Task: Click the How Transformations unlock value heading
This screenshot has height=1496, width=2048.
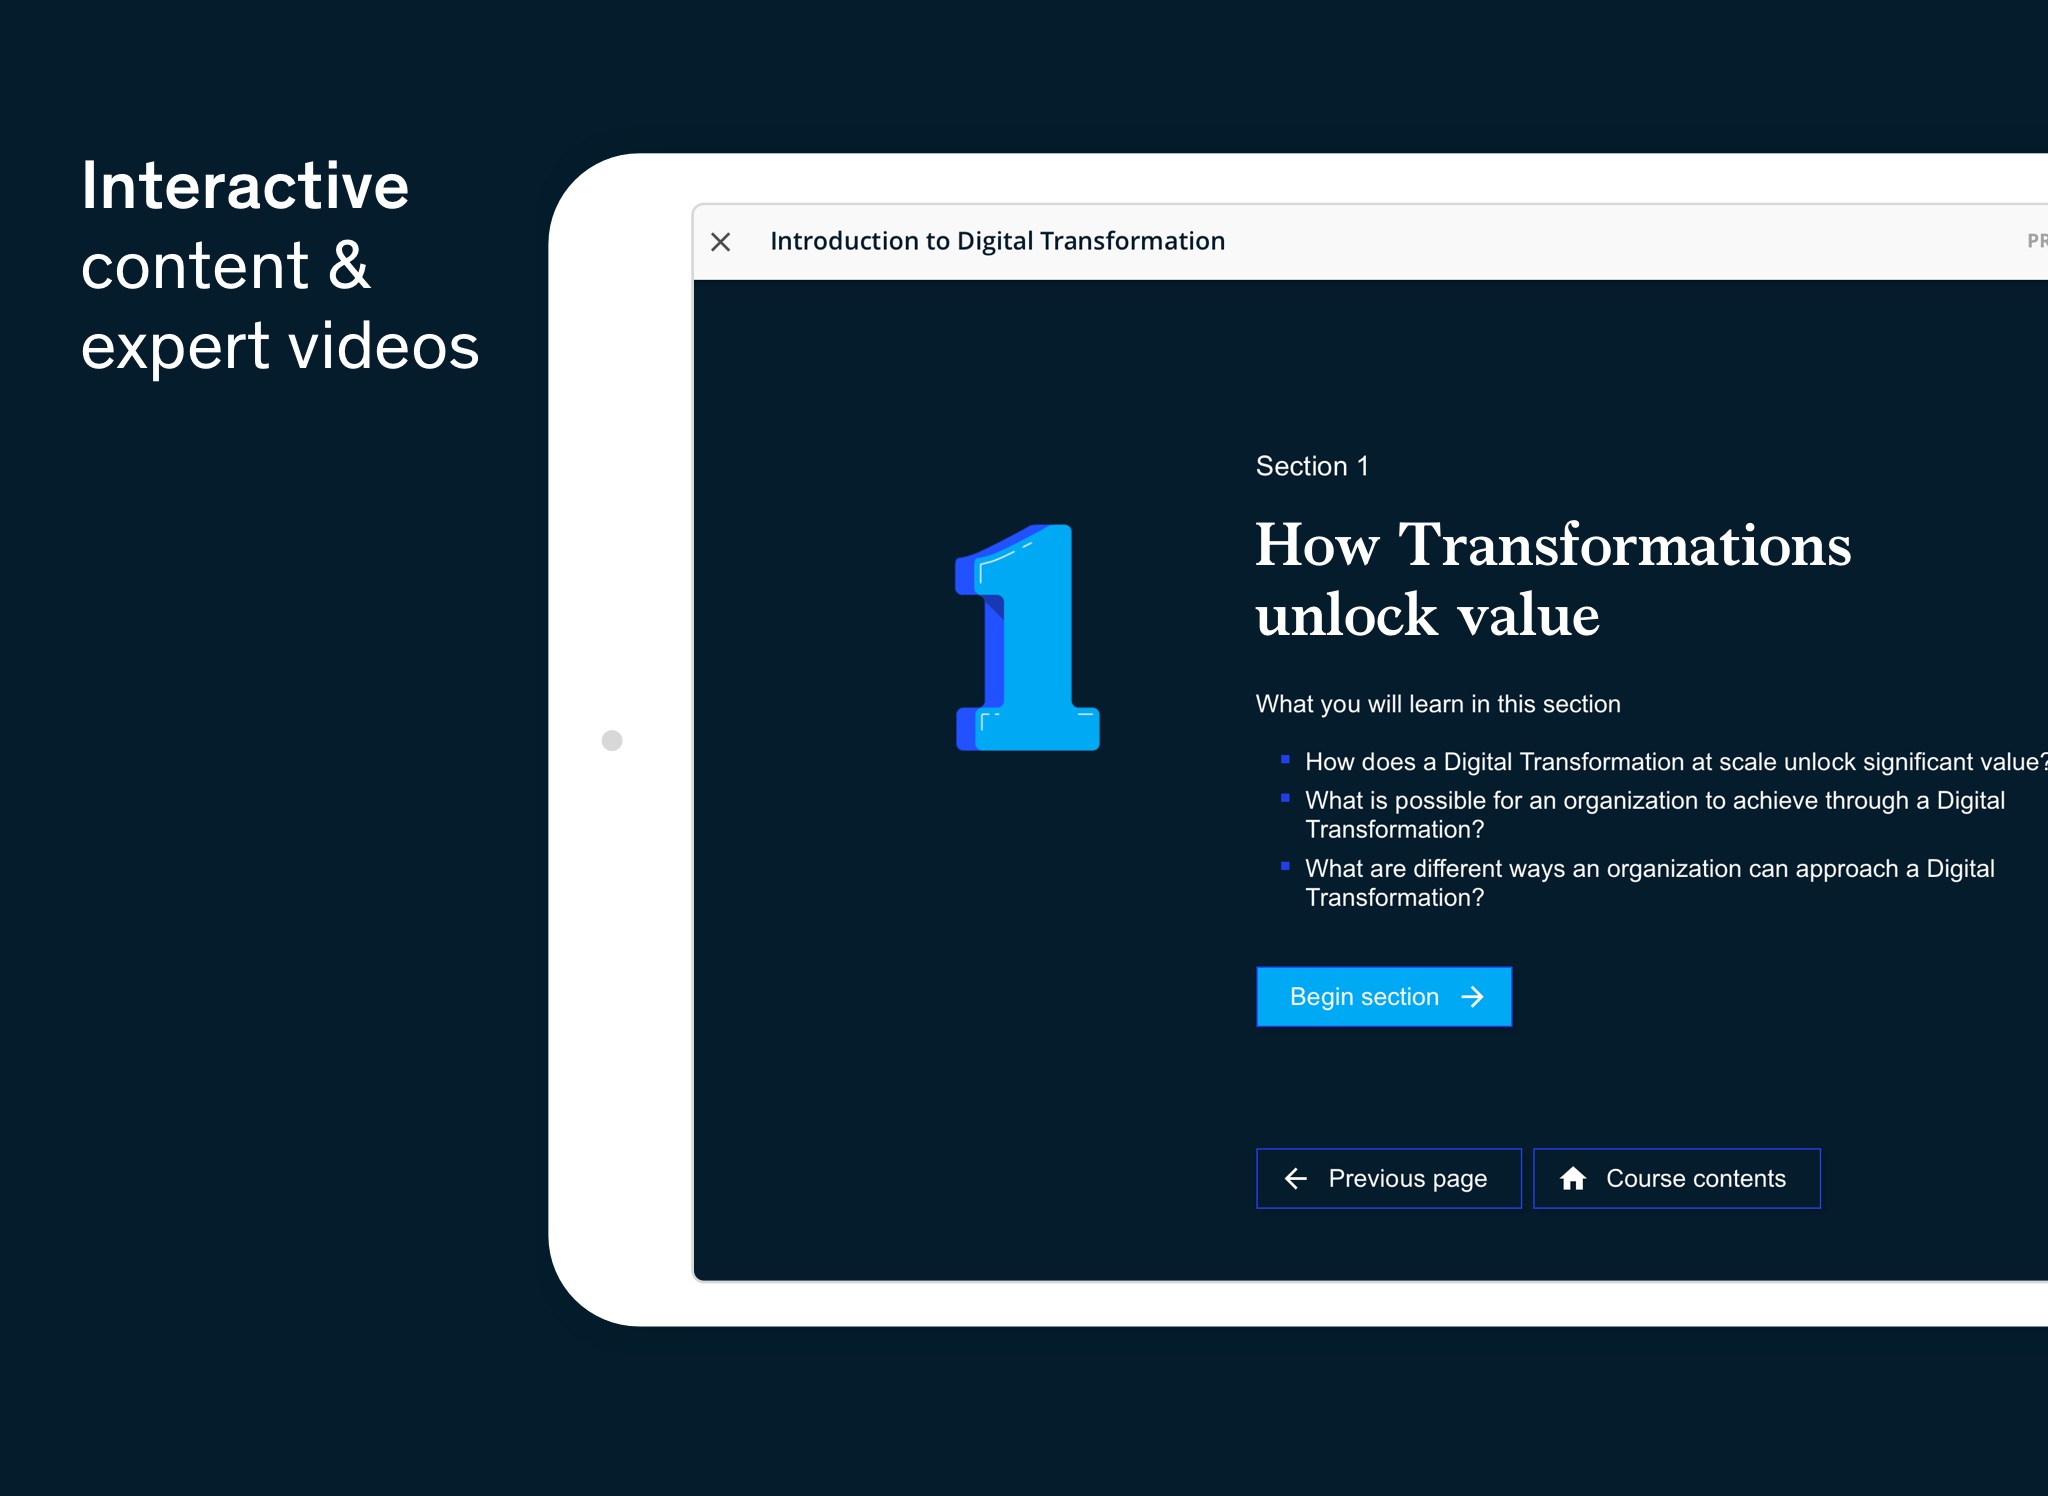Action: pyautogui.click(x=1553, y=579)
